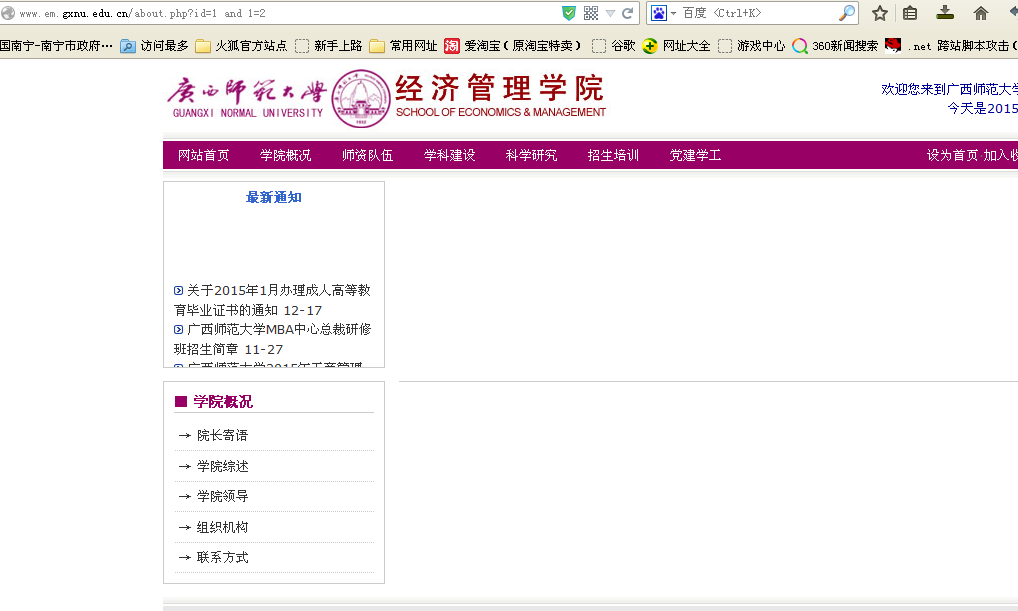Screen dimensions: 1018x611
Task: Open the 常用网址 bookmark folder
Action: tap(403, 45)
